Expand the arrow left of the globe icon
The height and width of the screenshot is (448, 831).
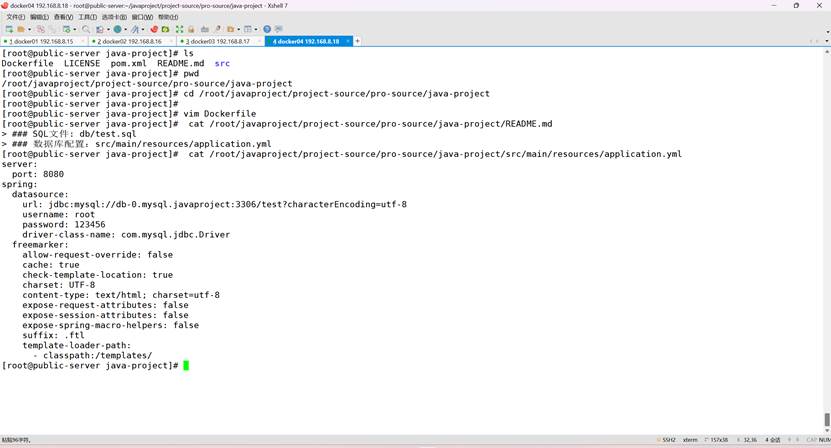[x=108, y=29]
